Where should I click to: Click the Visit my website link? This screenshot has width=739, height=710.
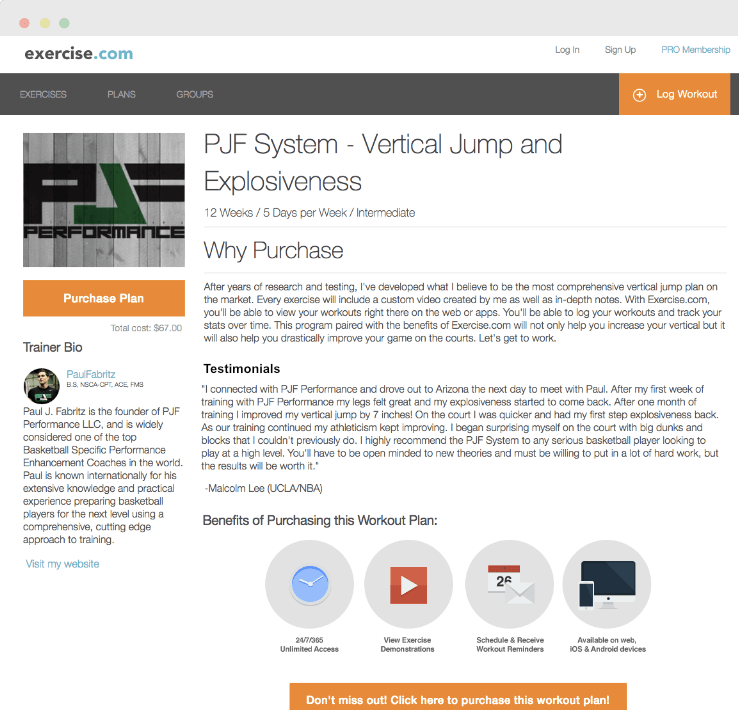point(63,564)
